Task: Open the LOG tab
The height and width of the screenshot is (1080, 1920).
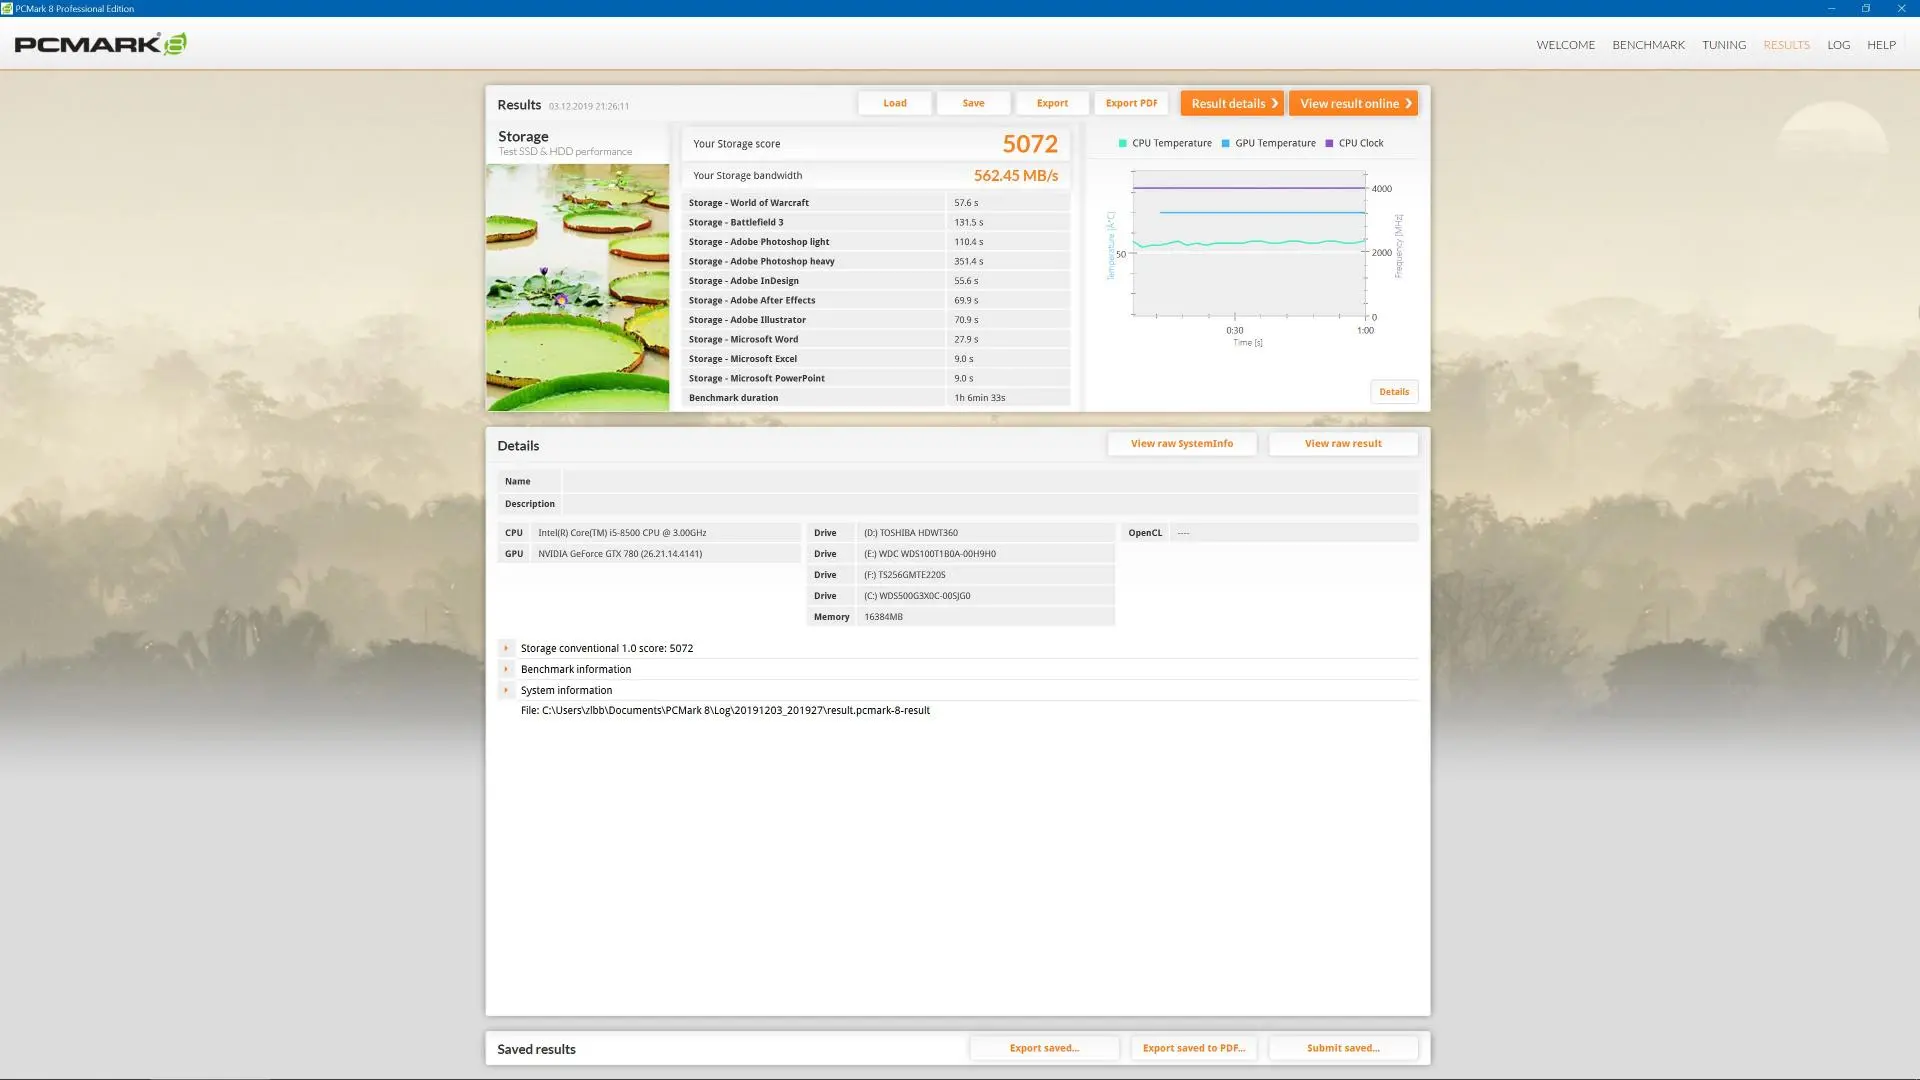Action: click(x=1838, y=45)
